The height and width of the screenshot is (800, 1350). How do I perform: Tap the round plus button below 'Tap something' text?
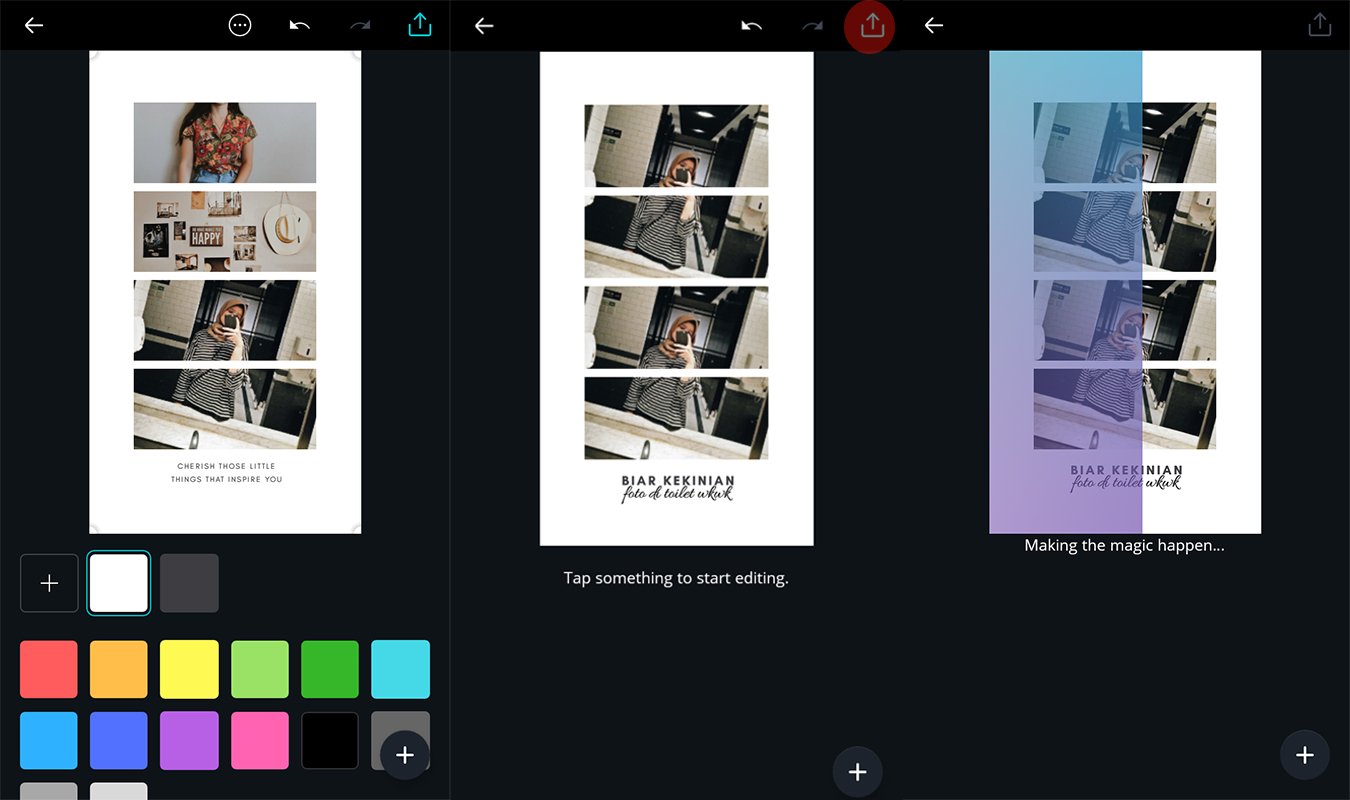[x=857, y=771]
